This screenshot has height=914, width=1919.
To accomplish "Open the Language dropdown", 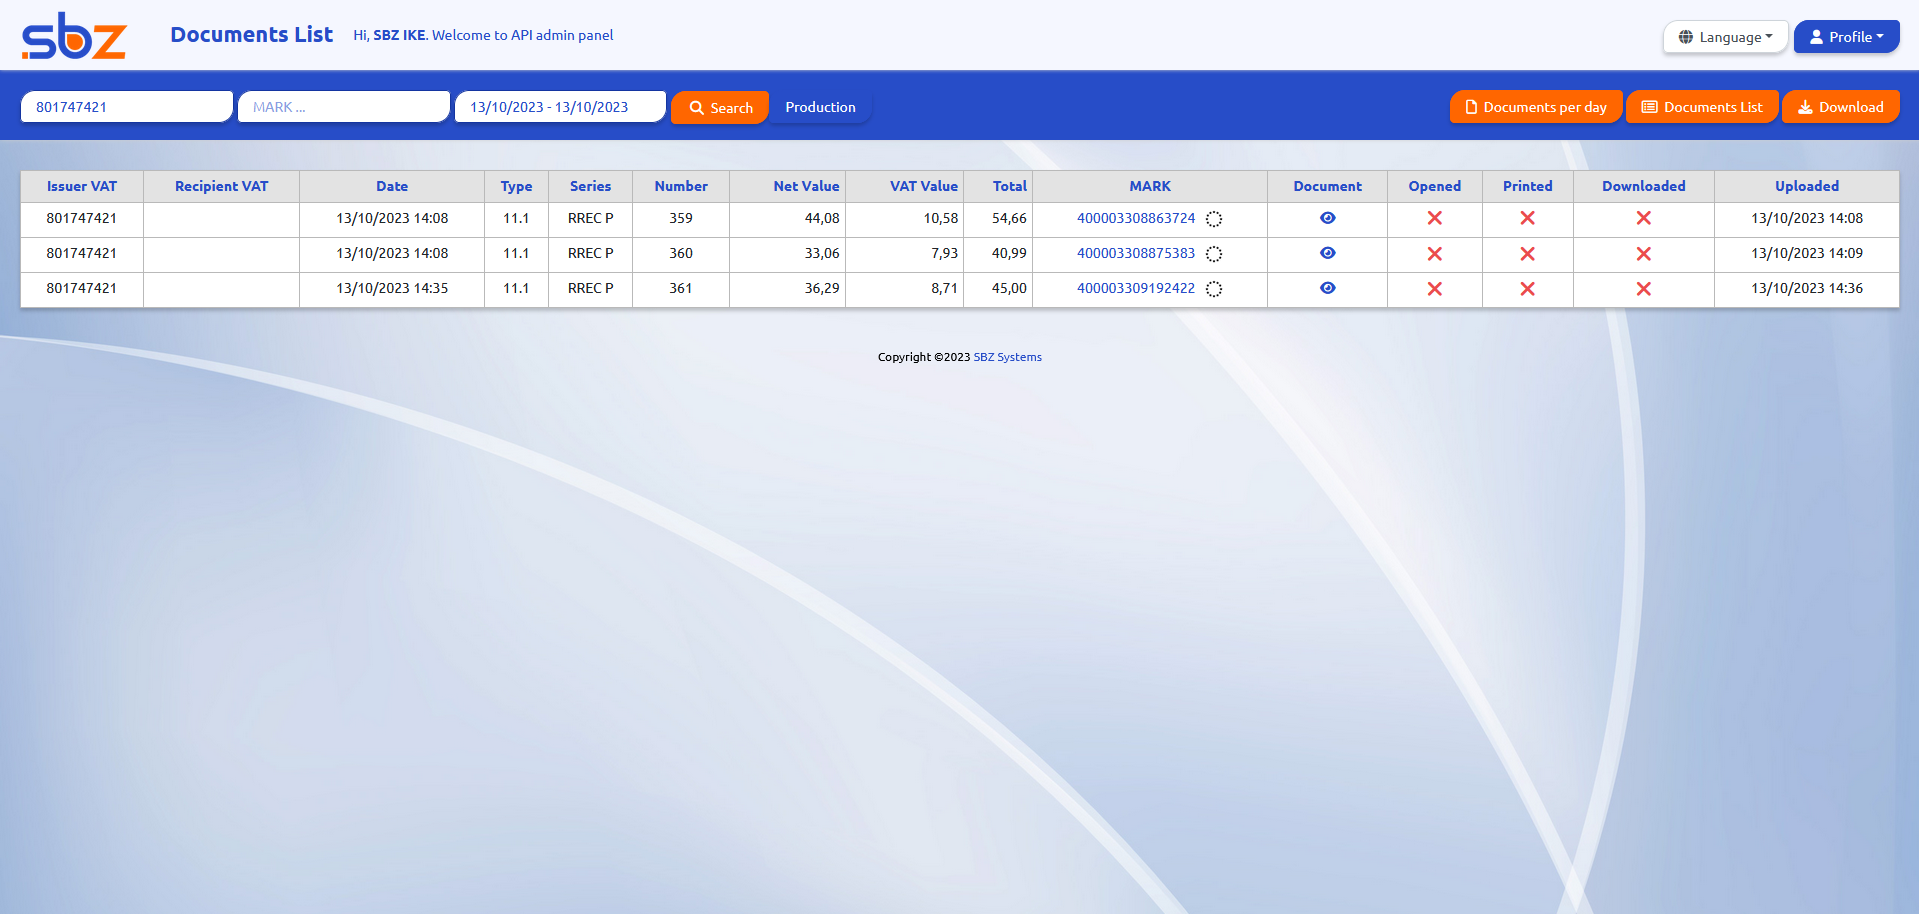I will tap(1726, 36).
